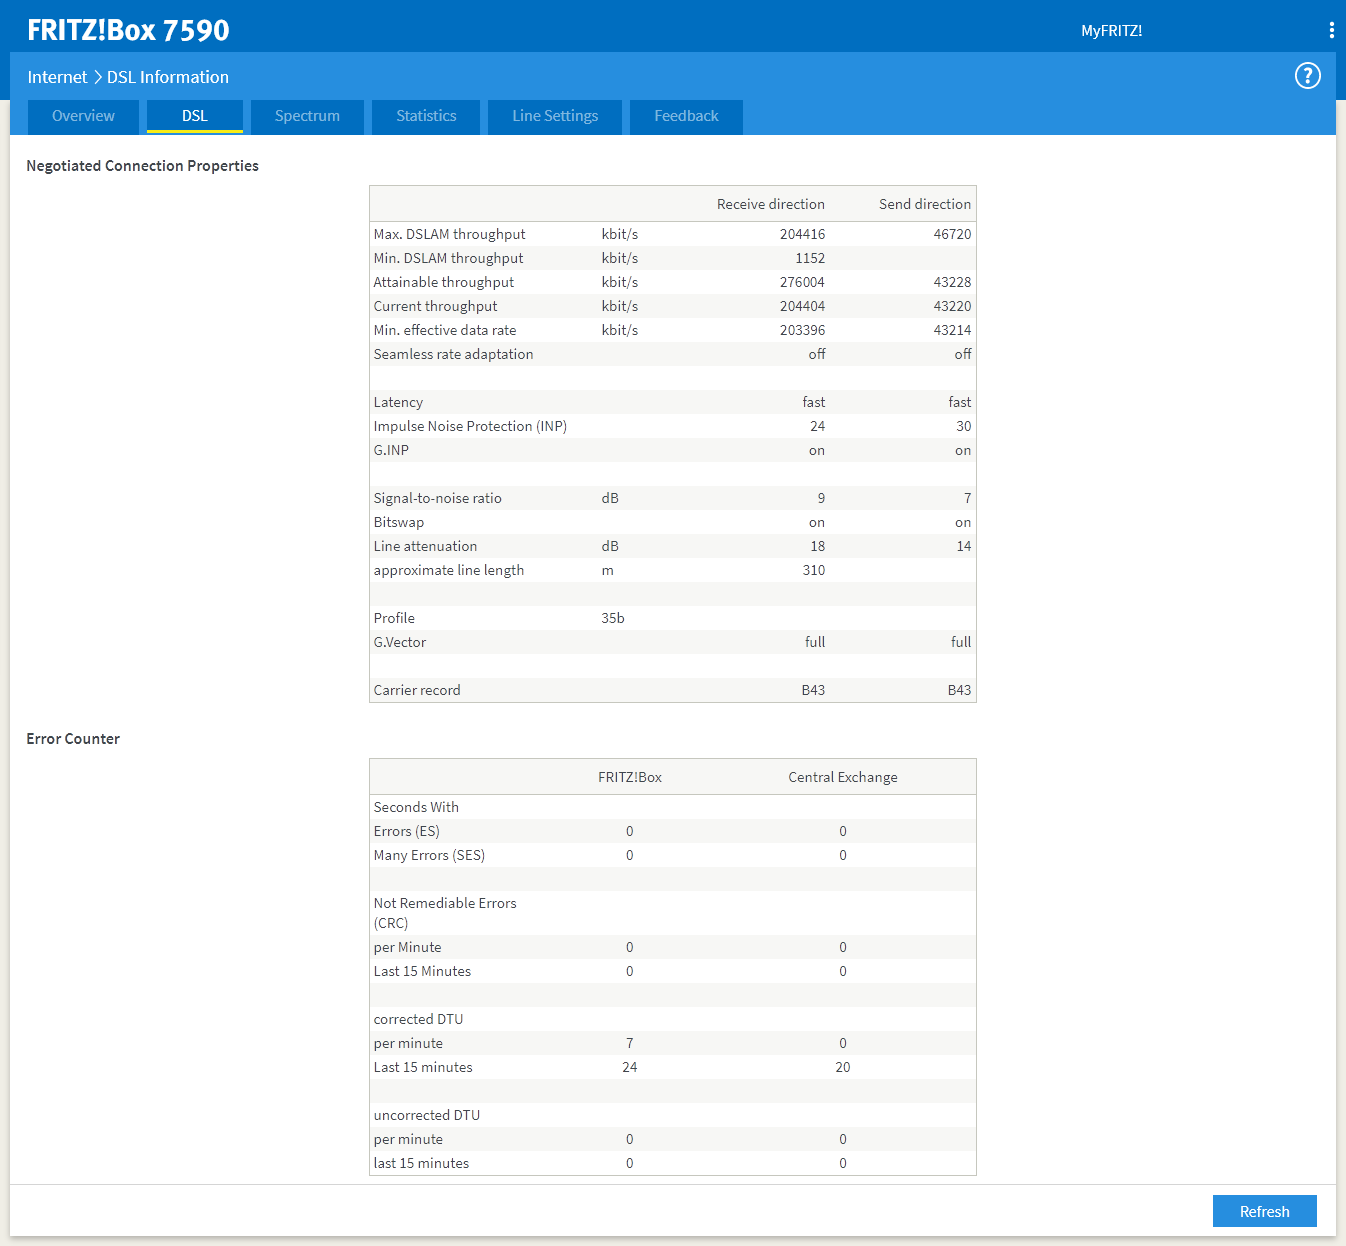
Task: Switch to the Overview tab
Action: click(83, 116)
